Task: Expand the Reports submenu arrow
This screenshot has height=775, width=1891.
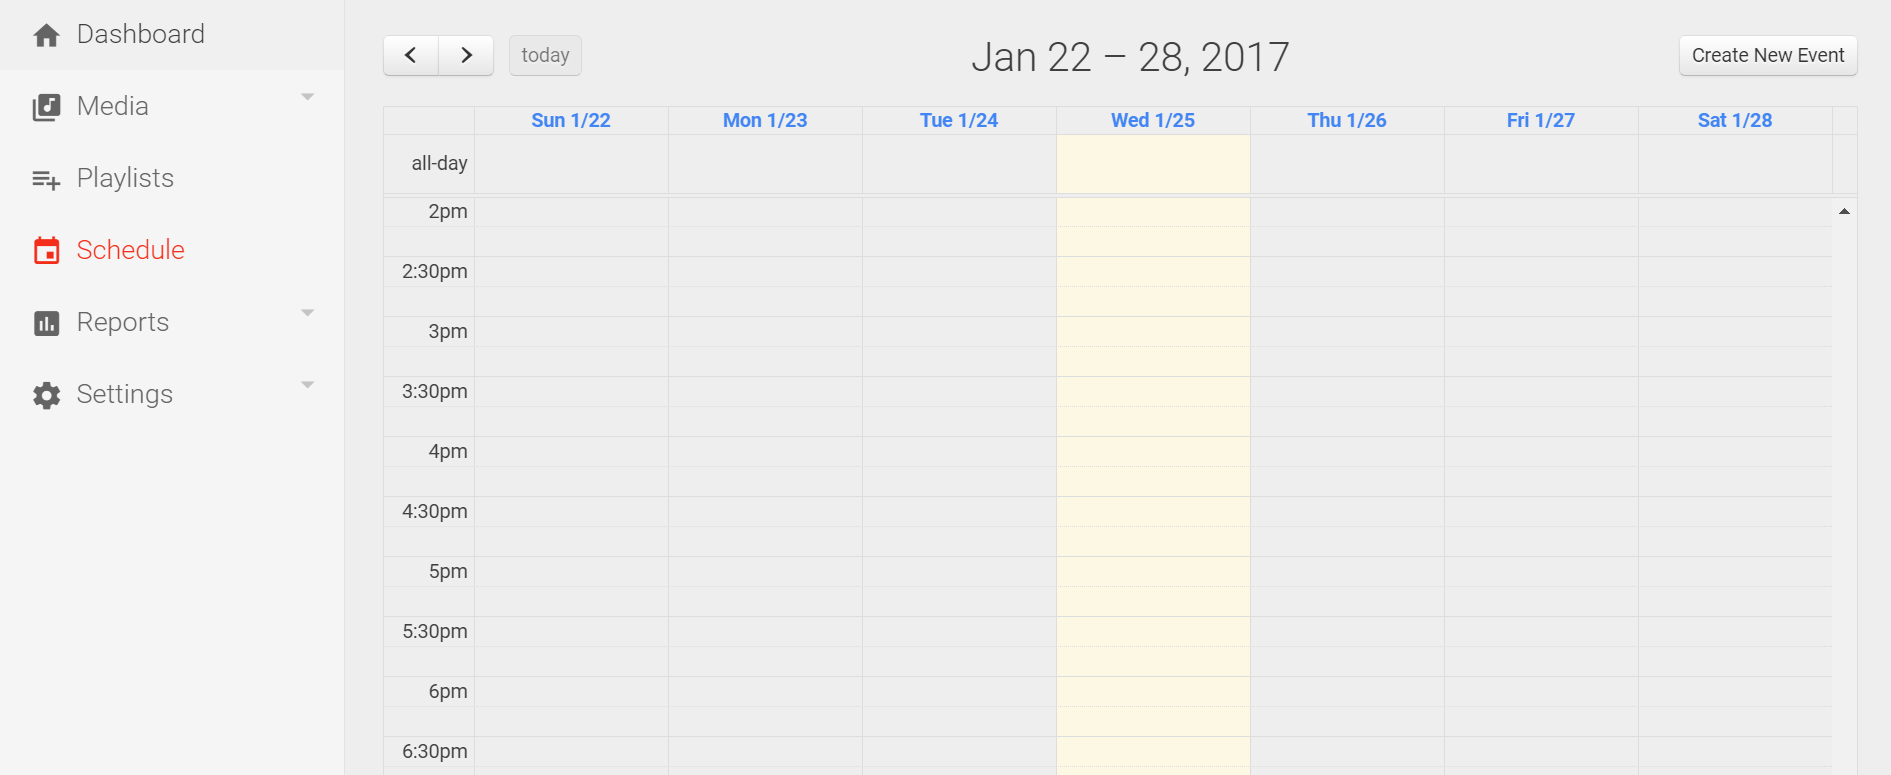Action: pyautogui.click(x=308, y=313)
